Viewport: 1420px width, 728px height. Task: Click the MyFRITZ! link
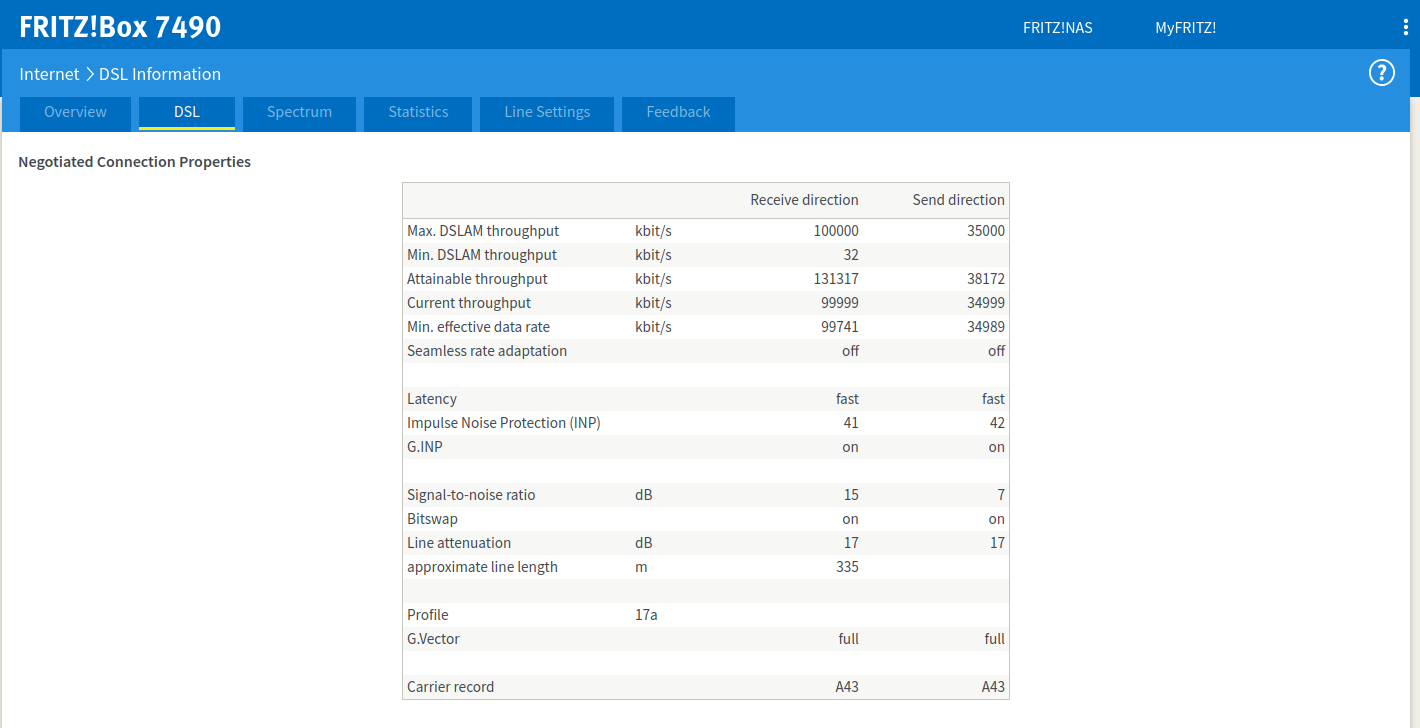tap(1185, 28)
